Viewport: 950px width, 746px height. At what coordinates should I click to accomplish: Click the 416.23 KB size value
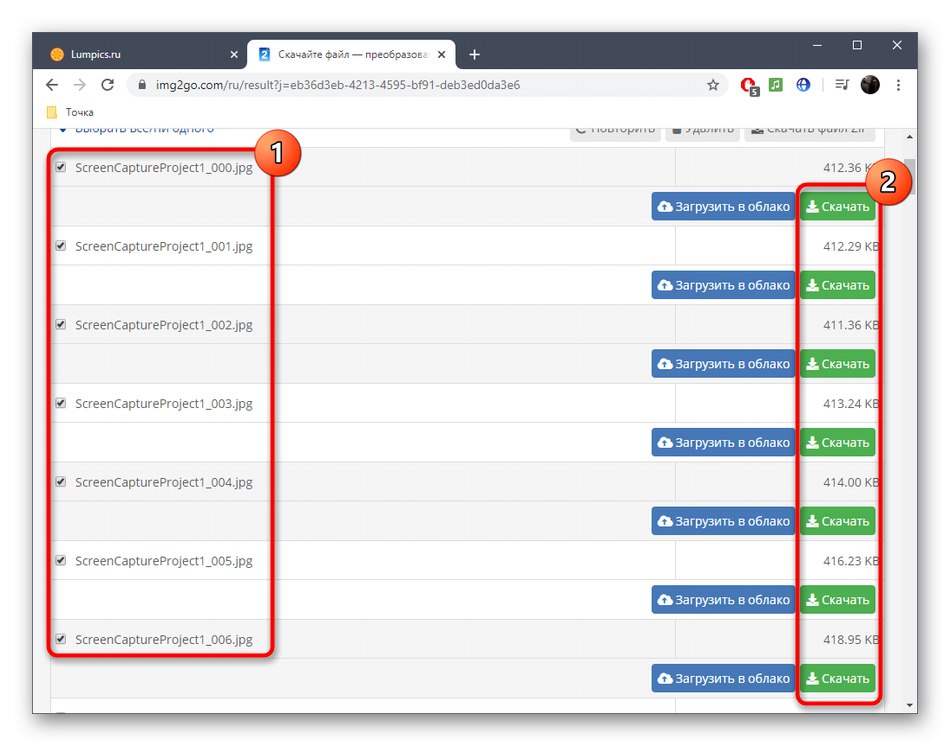click(851, 561)
